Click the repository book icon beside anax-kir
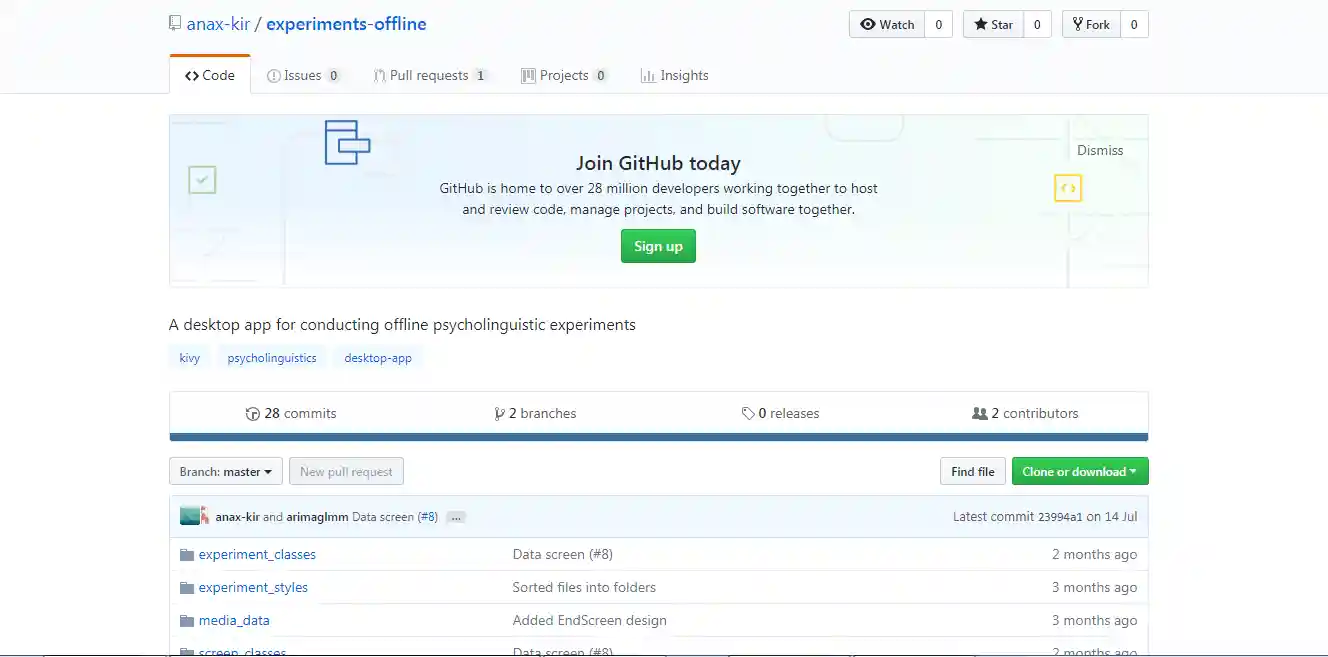This screenshot has width=1328, height=657. click(174, 22)
